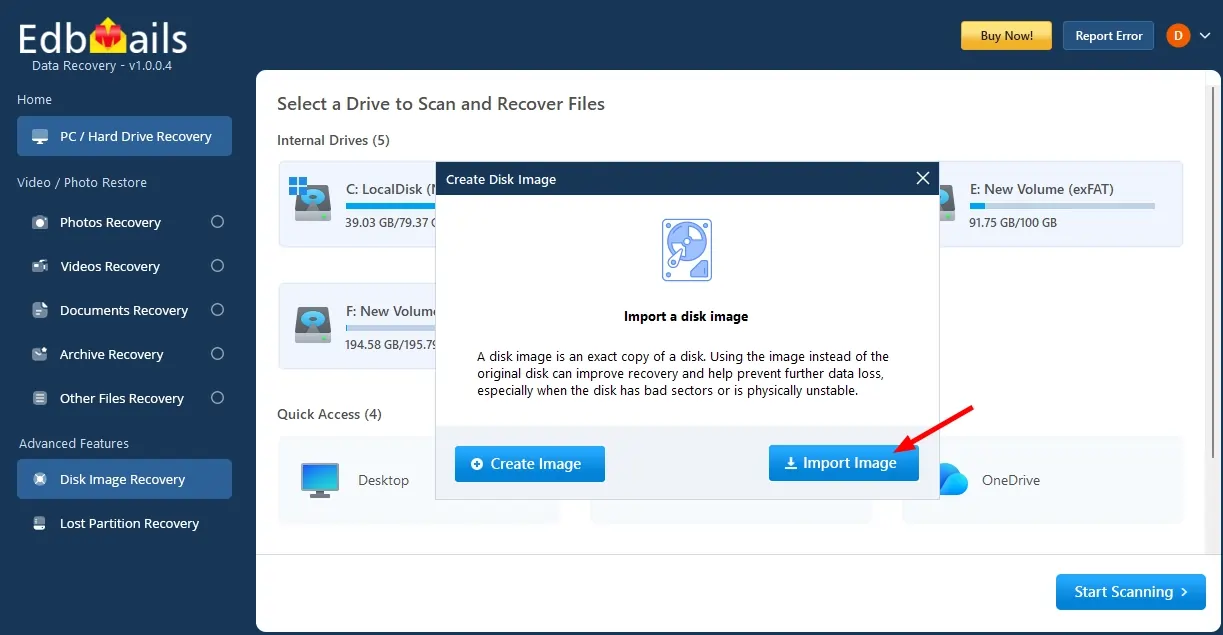Toggle the Videos Recovery radio circle
This screenshot has width=1223, height=635.
pyautogui.click(x=217, y=266)
